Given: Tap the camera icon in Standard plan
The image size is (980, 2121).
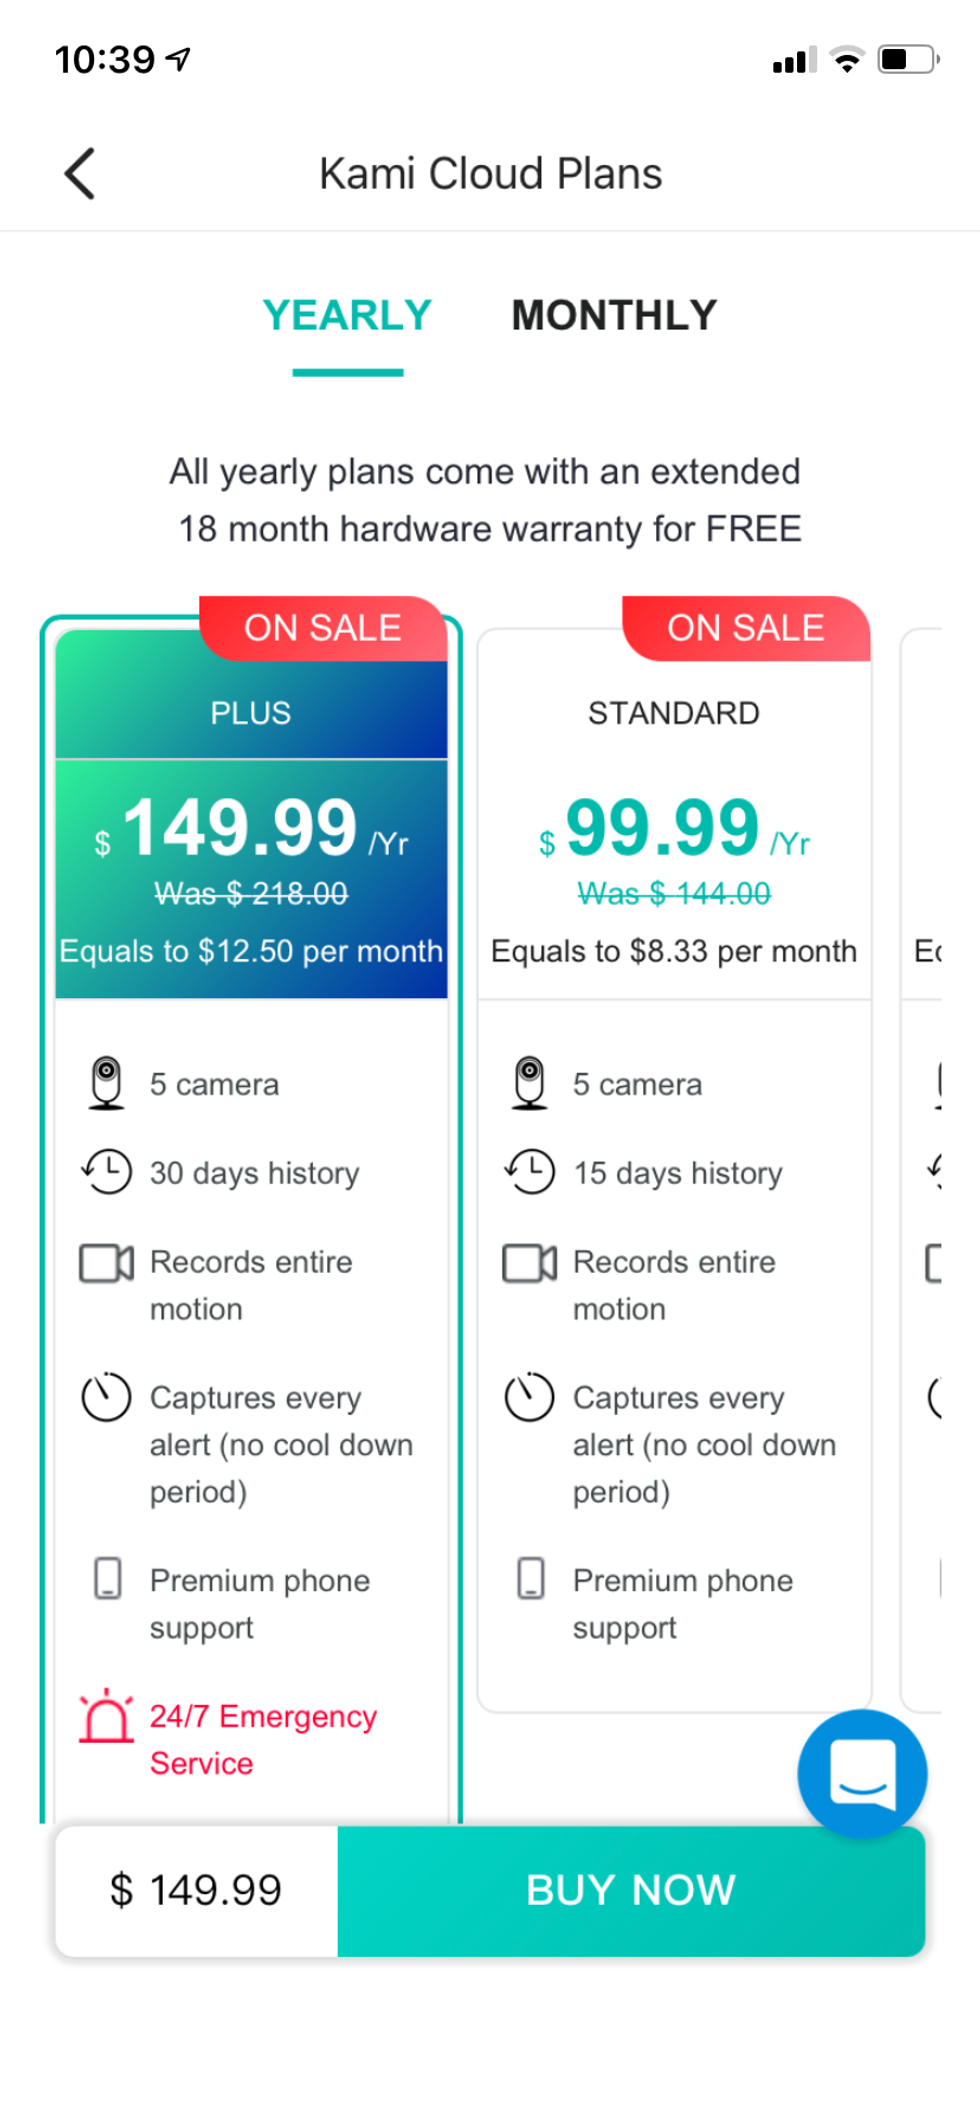Looking at the screenshot, I should (x=529, y=1084).
